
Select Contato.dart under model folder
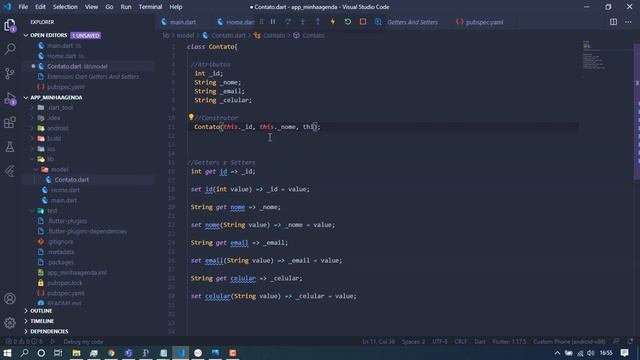coord(71,180)
